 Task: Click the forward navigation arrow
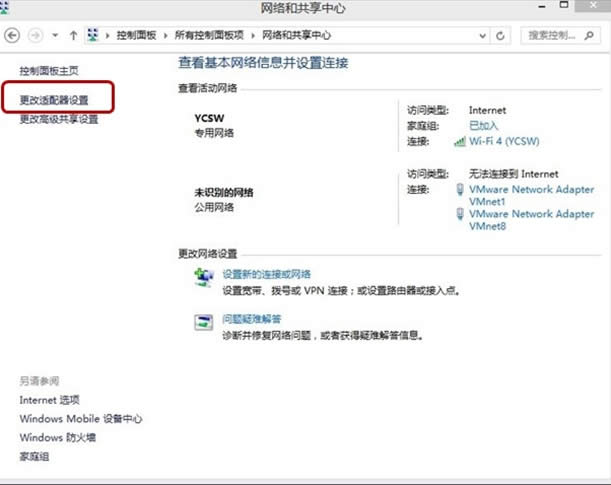pos(34,35)
